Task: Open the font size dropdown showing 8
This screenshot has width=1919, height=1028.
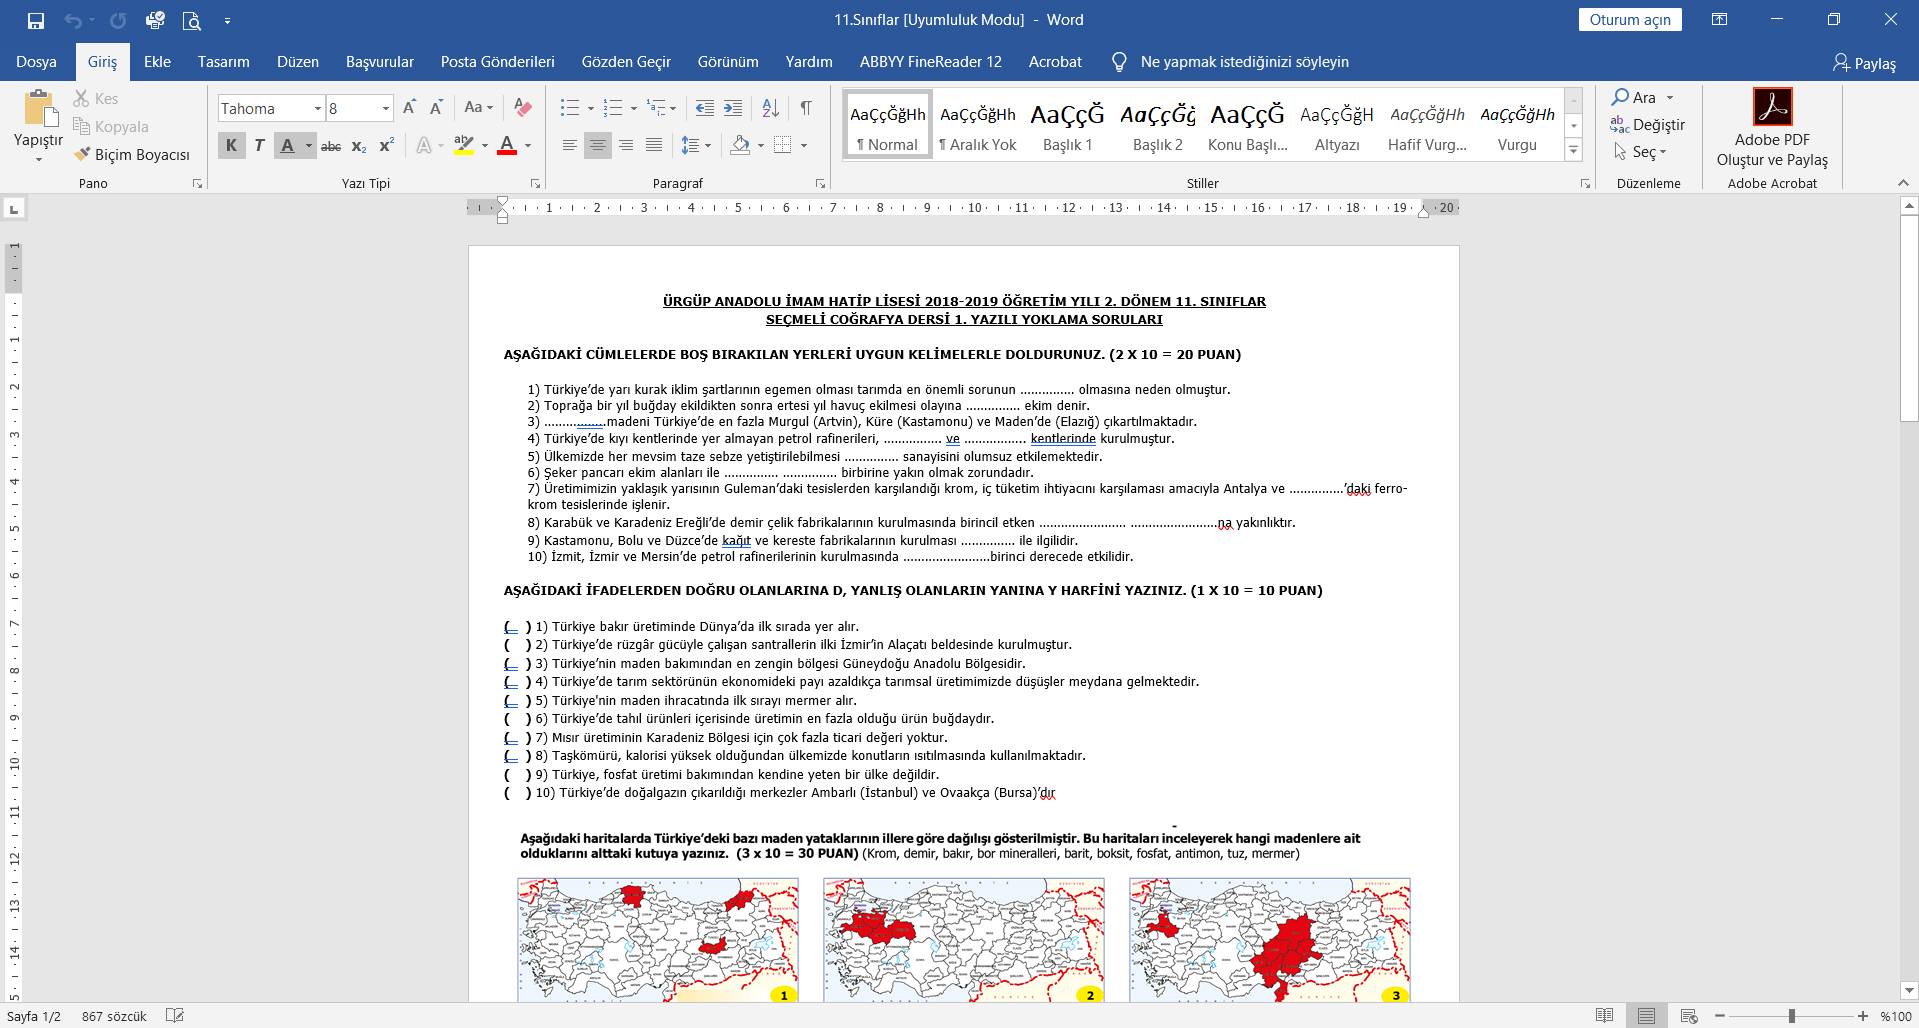Action: [x=385, y=108]
